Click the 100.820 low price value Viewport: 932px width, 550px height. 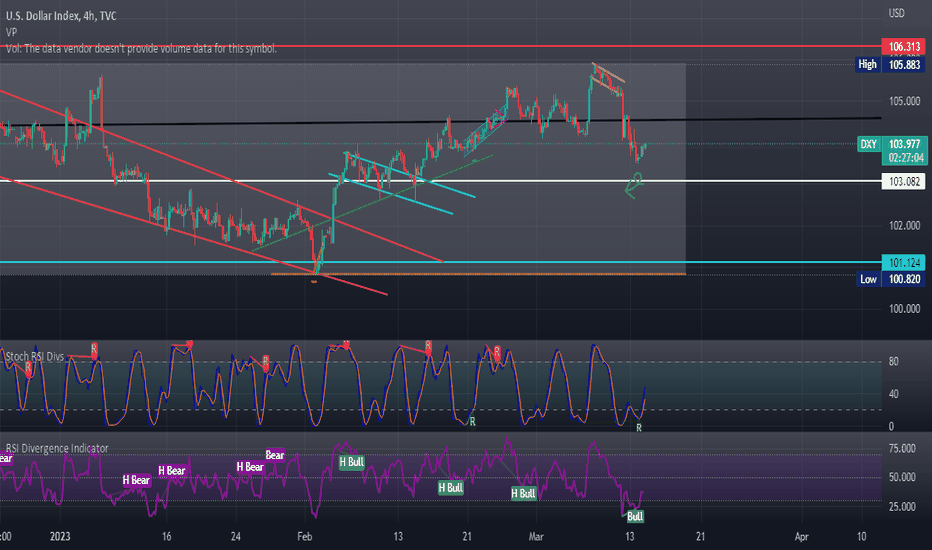click(904, 279)
